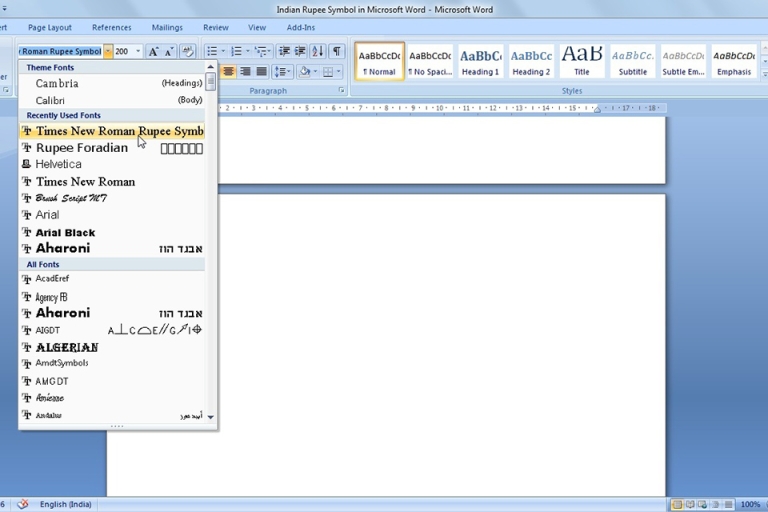768x512 pixels.
Task: Open the bullets dropdown arrow
Action: [x=223, y=51]
